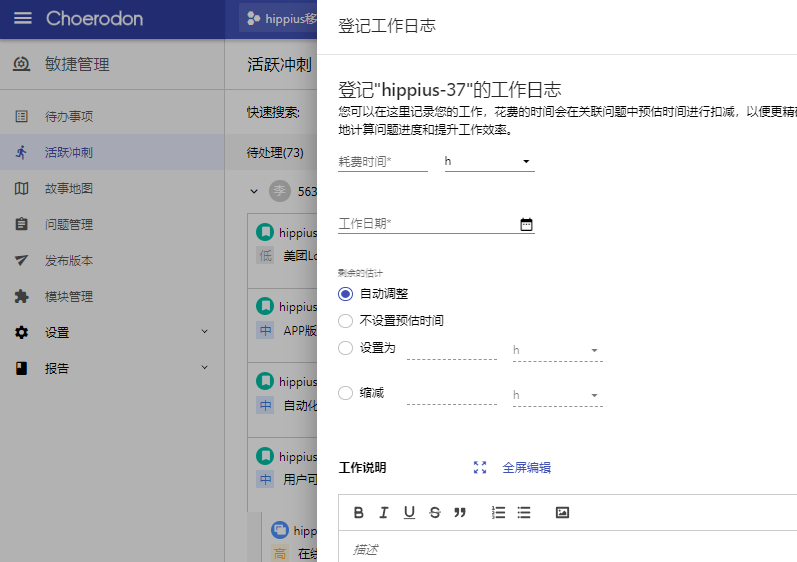Select the 缩减 radio button
The width and height of the screenshot is (797, 562).
(346, 393)
